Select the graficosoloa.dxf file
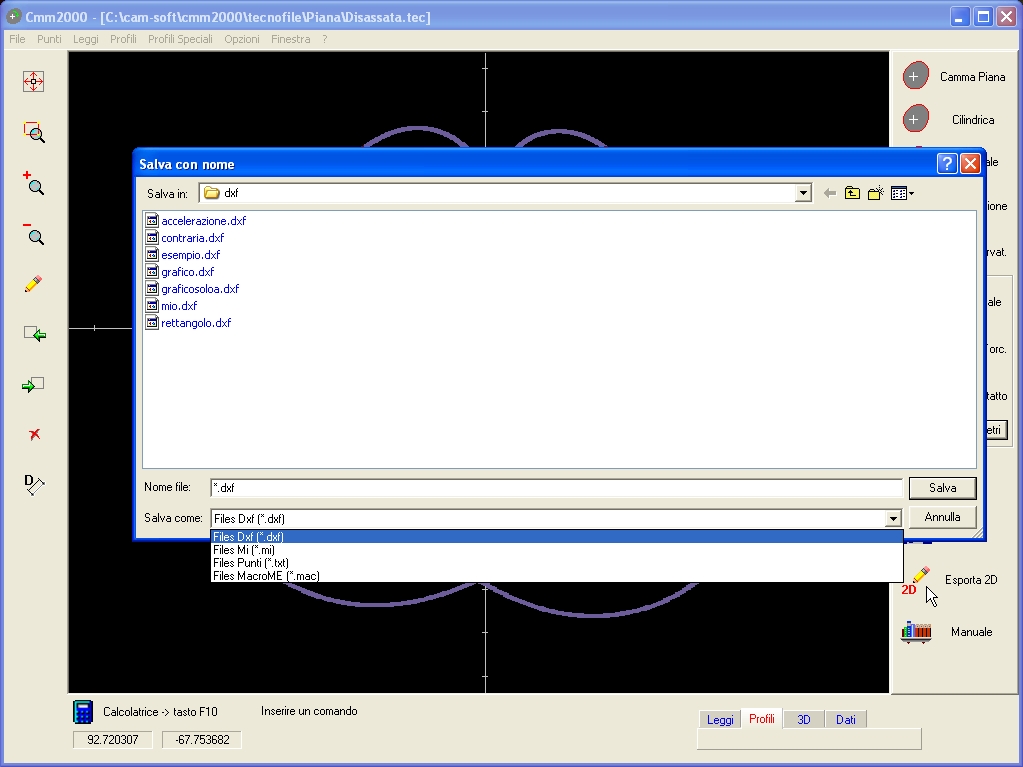The image size is (1023, 767). [200, 288]
